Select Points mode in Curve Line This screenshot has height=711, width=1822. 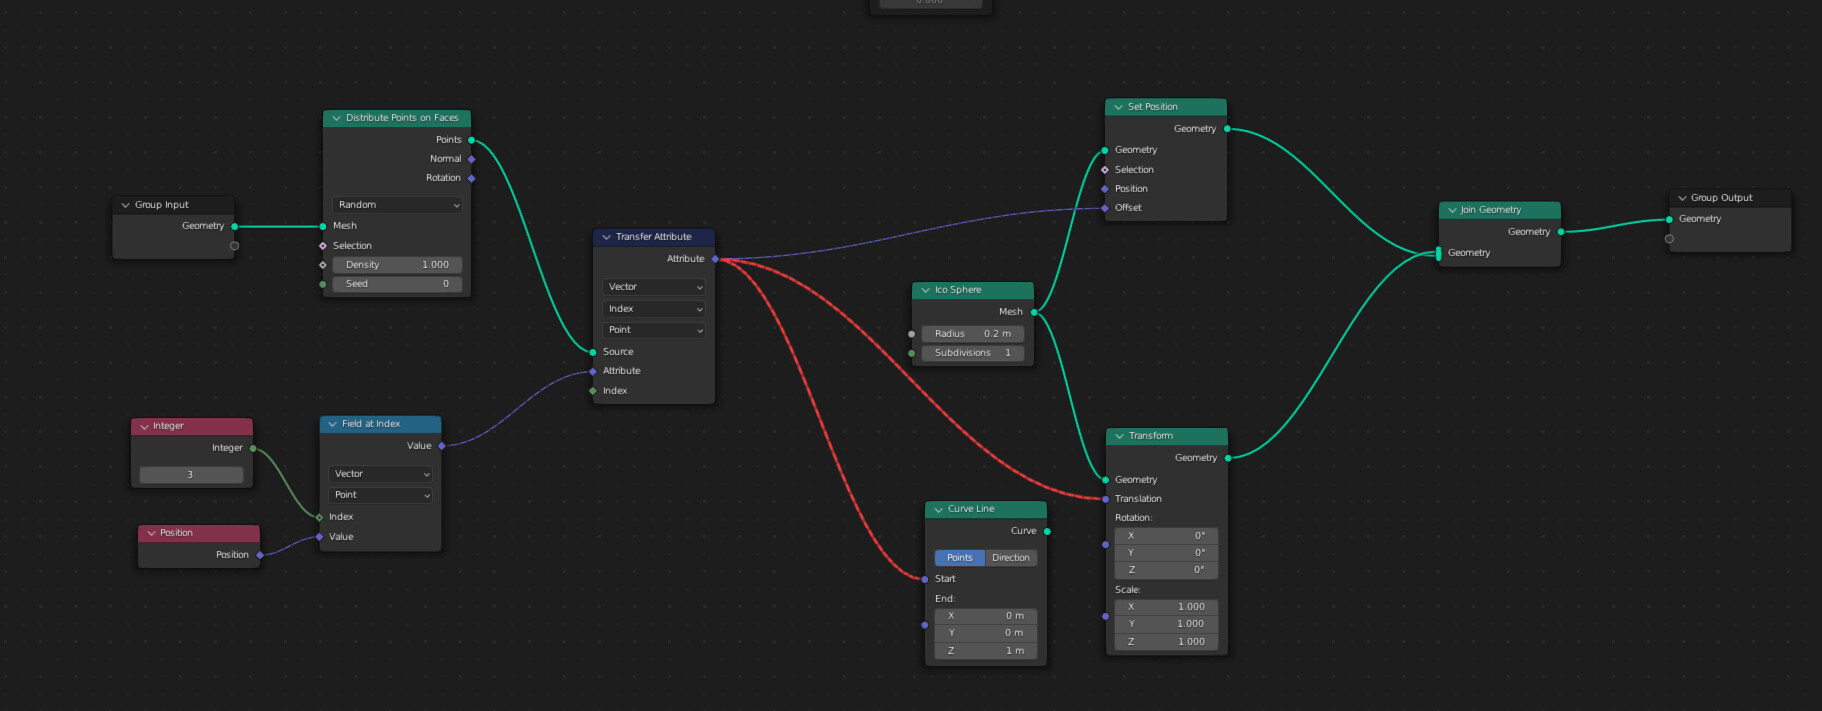click(960, 558)
